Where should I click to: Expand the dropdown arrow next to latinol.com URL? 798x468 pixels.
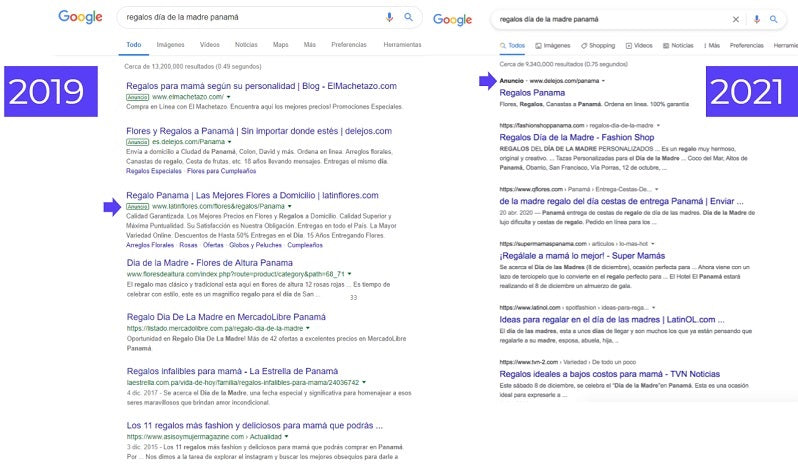coord(653,308)
